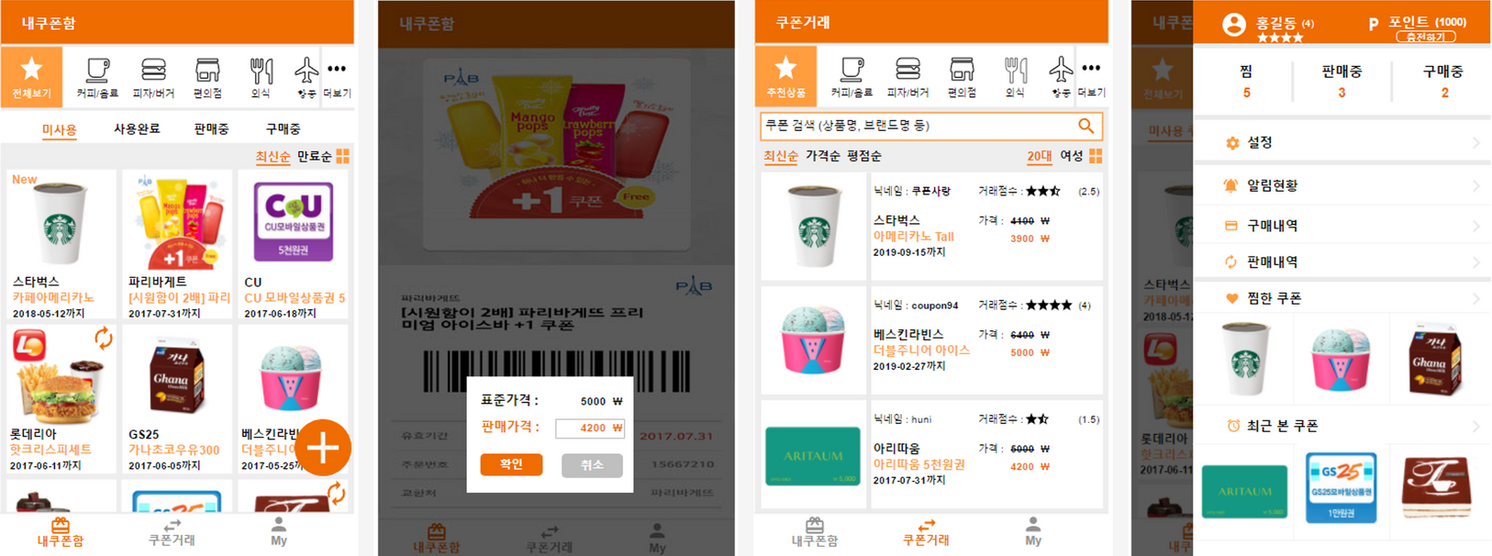The image size is (1492, 556).
Task: Open the chevron on the 설정 row
Action: click(x=1476, y=144)
